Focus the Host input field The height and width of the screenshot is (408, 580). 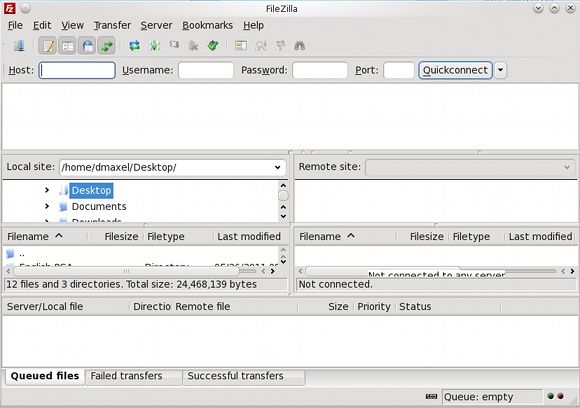pos(77,70)
